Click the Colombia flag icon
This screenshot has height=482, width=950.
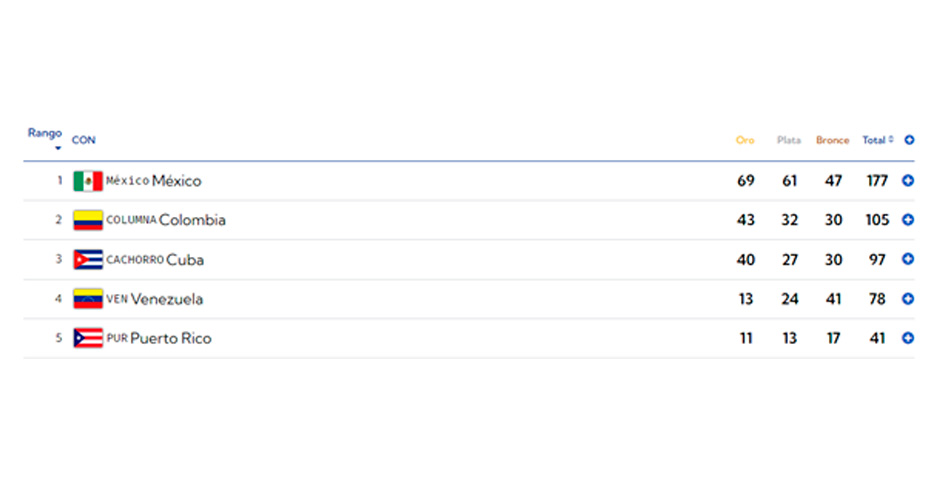coord(88,220)
